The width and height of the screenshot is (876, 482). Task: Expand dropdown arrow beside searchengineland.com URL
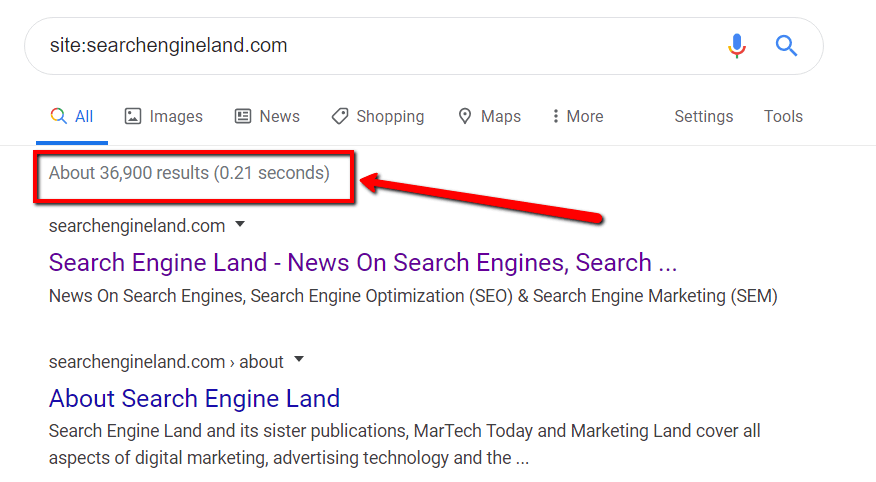click(x=240, y=224)
